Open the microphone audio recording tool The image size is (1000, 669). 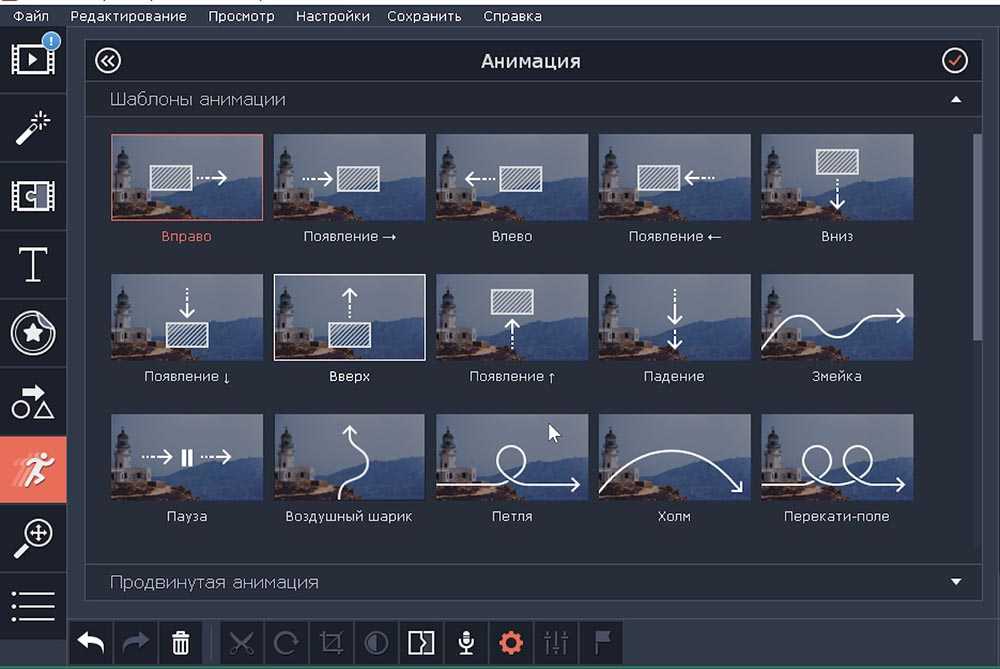[x=465, y=643]
